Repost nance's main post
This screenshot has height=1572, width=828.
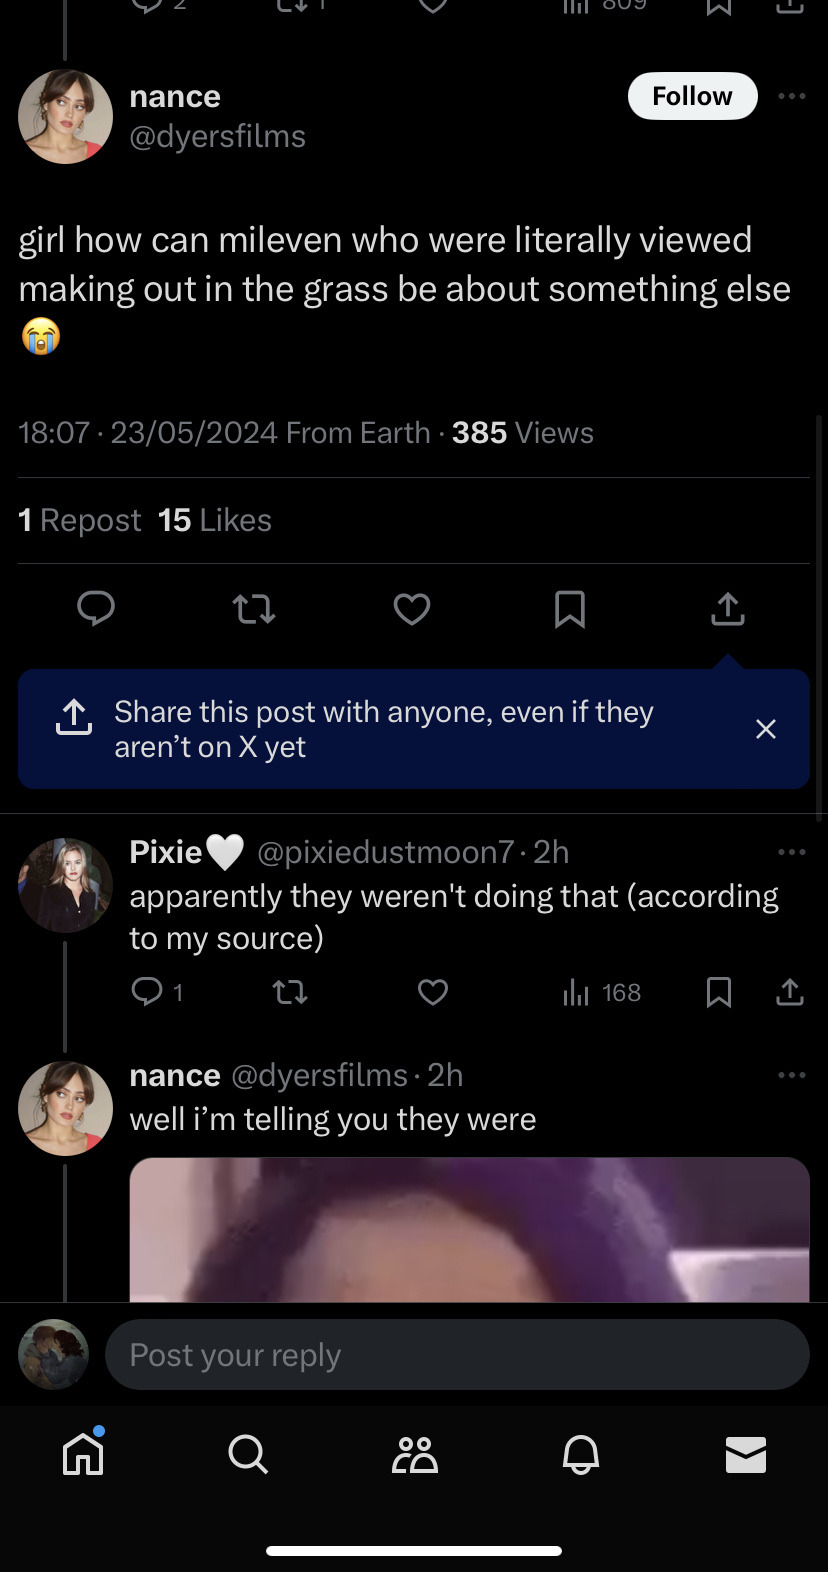coord(253,608)
